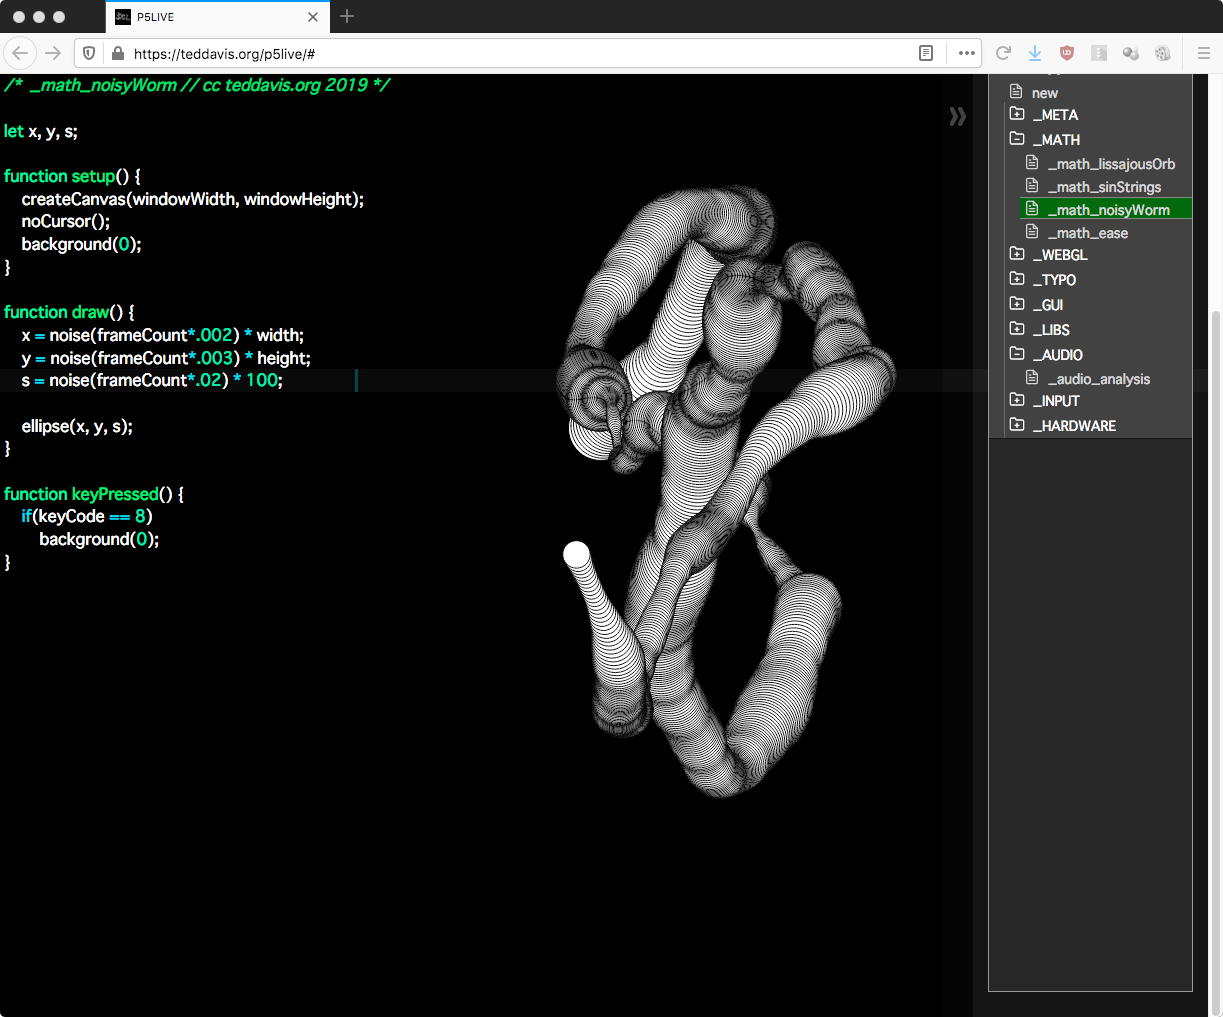Screen dimensions: 1223x1017
Task: Reload the current page
Action: pyautogui.click(x=1003, y=53)
